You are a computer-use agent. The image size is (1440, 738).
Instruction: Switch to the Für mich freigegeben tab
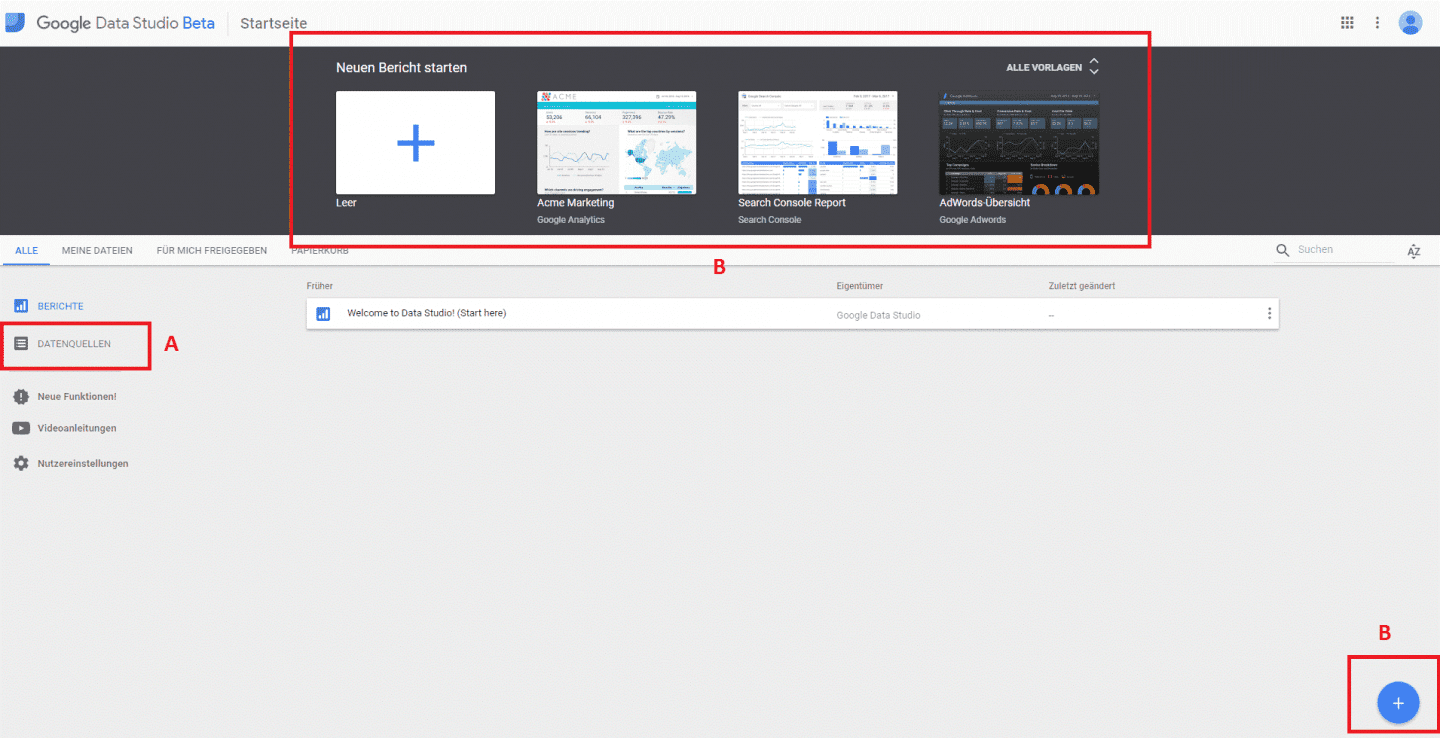211,251
